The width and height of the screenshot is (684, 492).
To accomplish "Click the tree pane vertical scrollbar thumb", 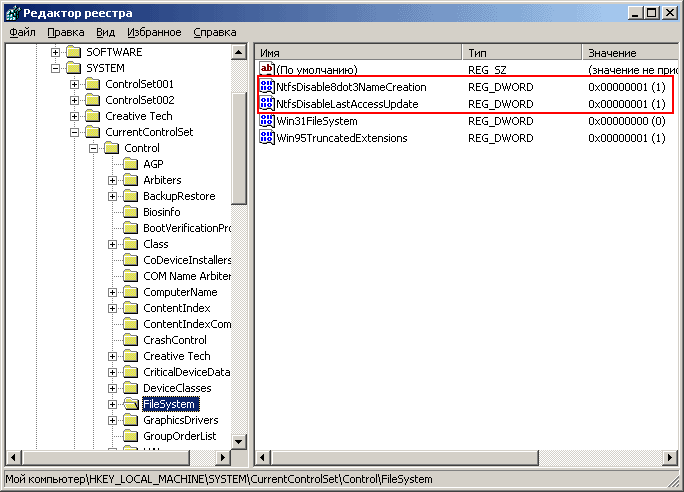I will click(x=239, y=149).
